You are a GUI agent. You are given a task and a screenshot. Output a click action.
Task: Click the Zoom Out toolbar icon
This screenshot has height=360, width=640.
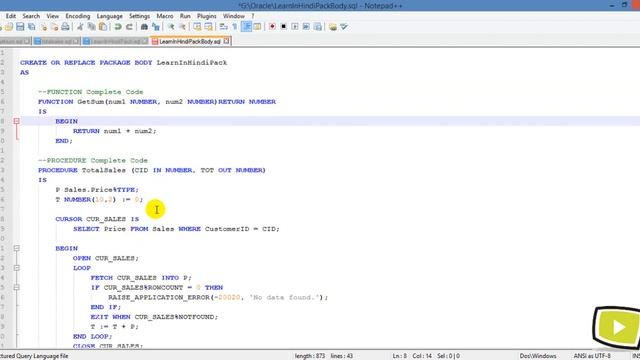[182, 27]
